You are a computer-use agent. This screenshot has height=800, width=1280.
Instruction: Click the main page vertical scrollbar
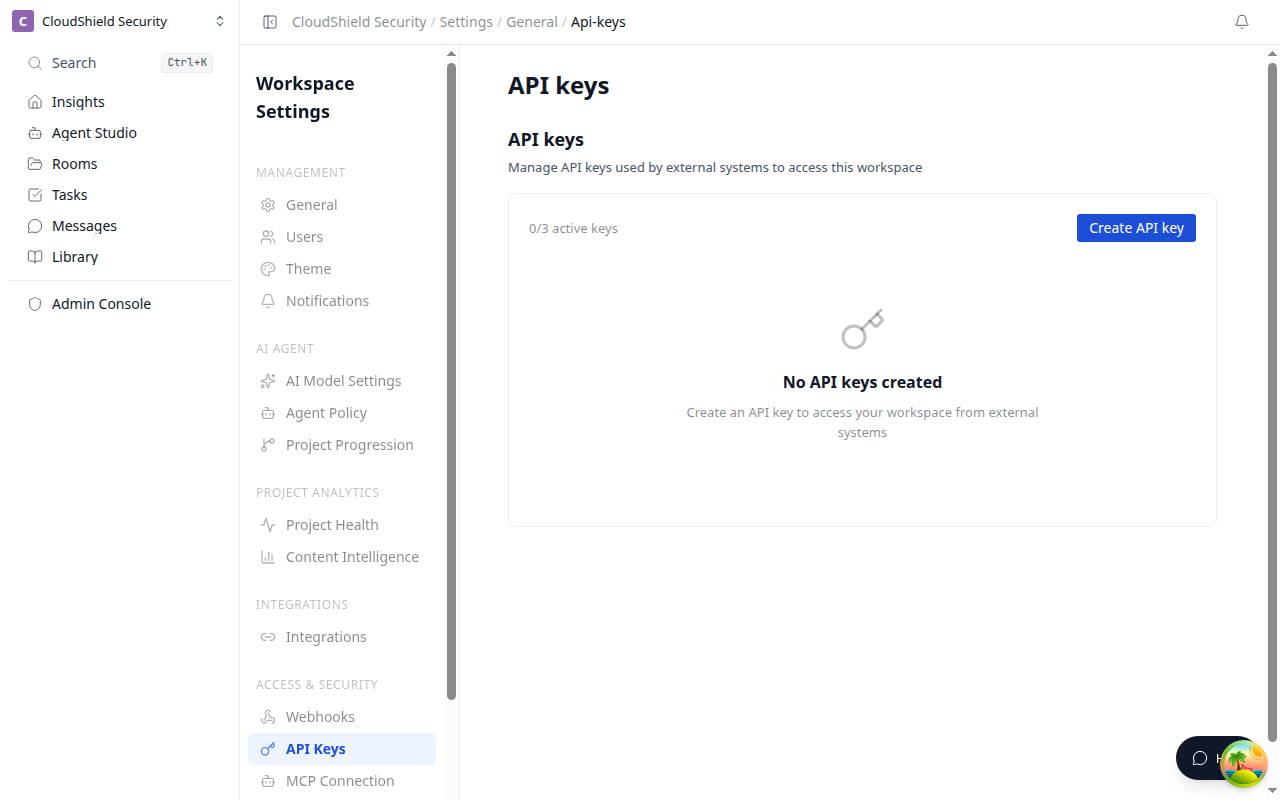tap(1273, 400)
